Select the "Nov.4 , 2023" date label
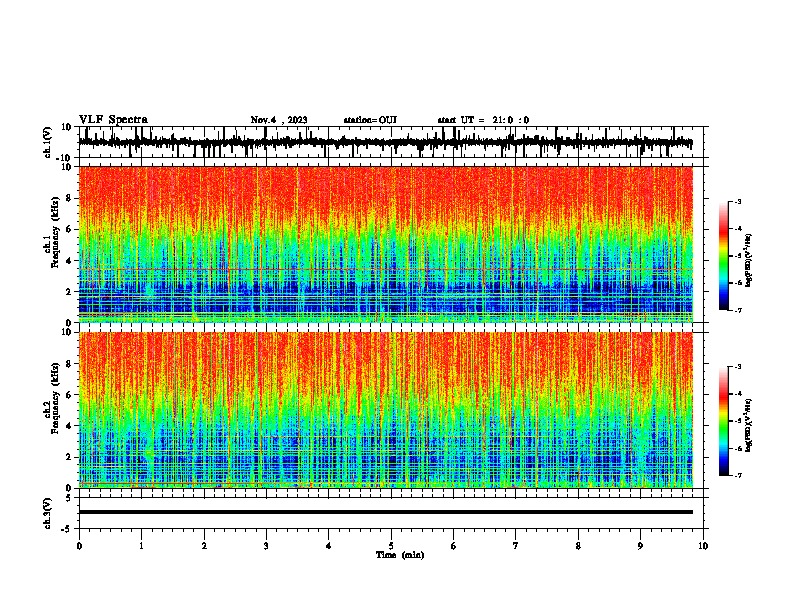Screen dimensions: 792x612 pyautogui.click(x=279, y=120)
